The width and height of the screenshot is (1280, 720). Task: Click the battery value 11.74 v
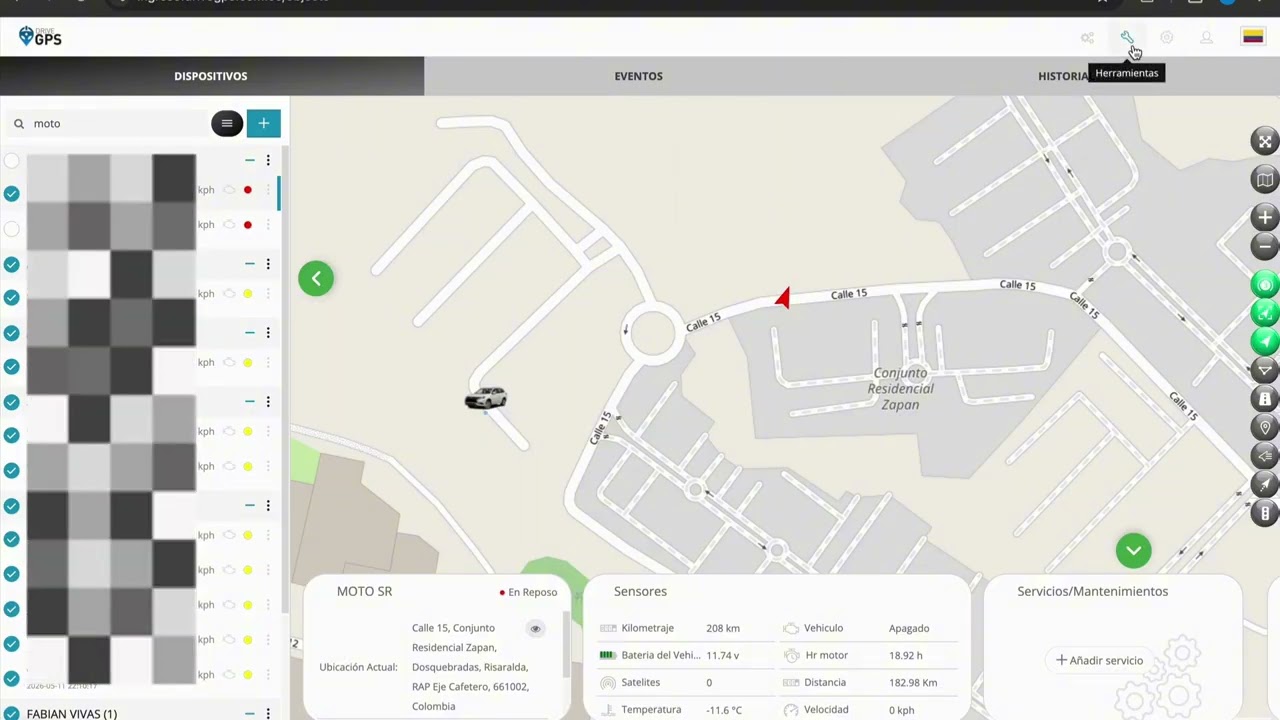point(723,655)
